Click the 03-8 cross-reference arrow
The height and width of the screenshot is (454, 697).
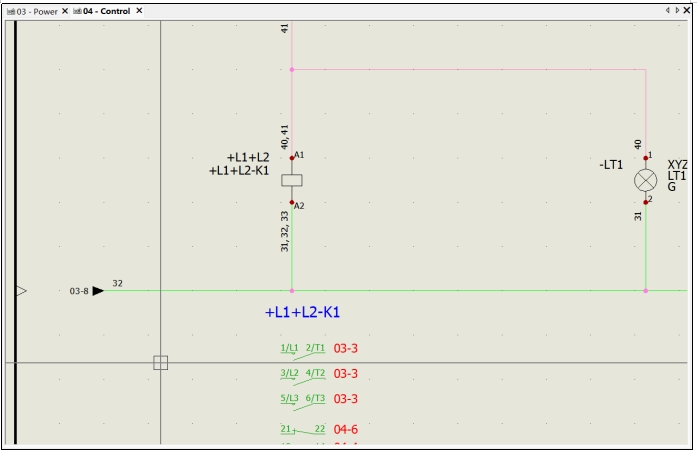[98, 291]
